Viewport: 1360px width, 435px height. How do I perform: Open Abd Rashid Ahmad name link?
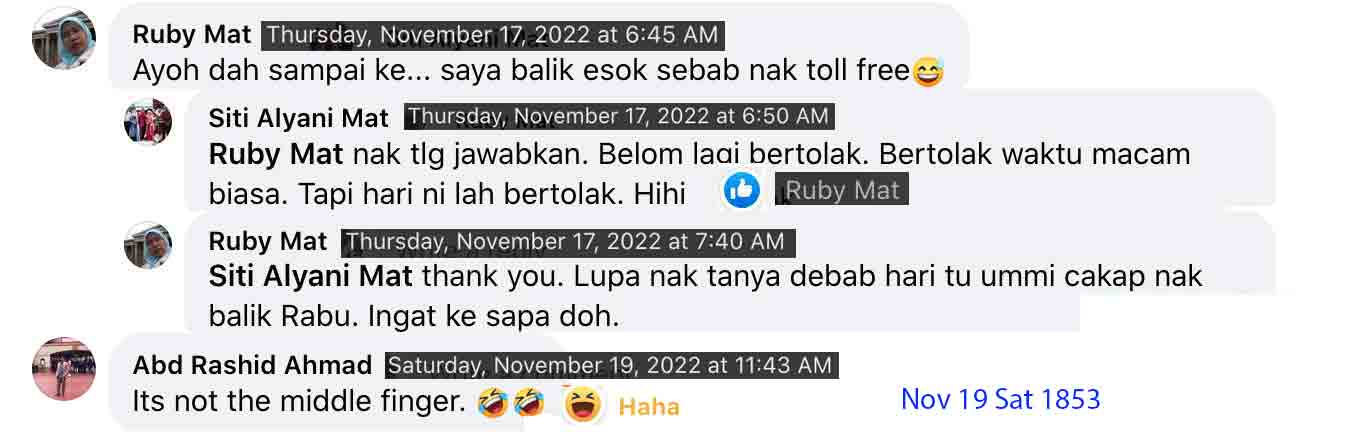coord(252,366)
